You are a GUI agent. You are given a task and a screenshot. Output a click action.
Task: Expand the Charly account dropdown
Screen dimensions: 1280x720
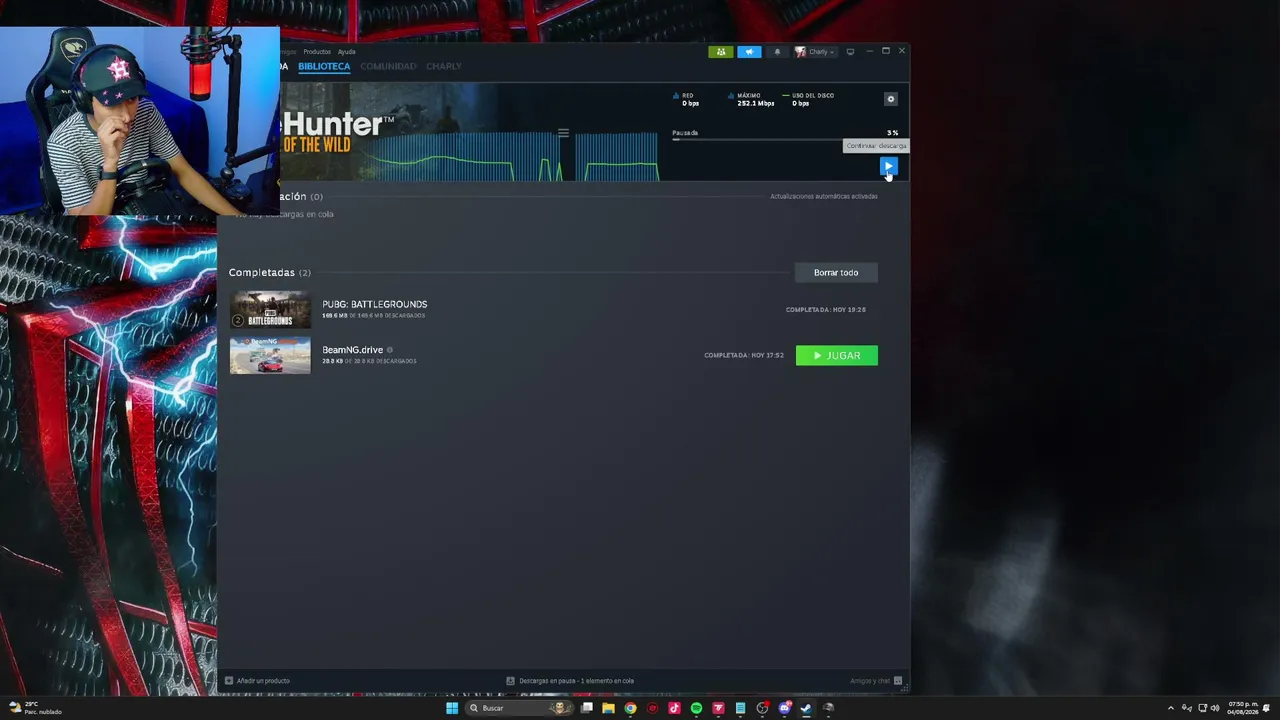815,52
